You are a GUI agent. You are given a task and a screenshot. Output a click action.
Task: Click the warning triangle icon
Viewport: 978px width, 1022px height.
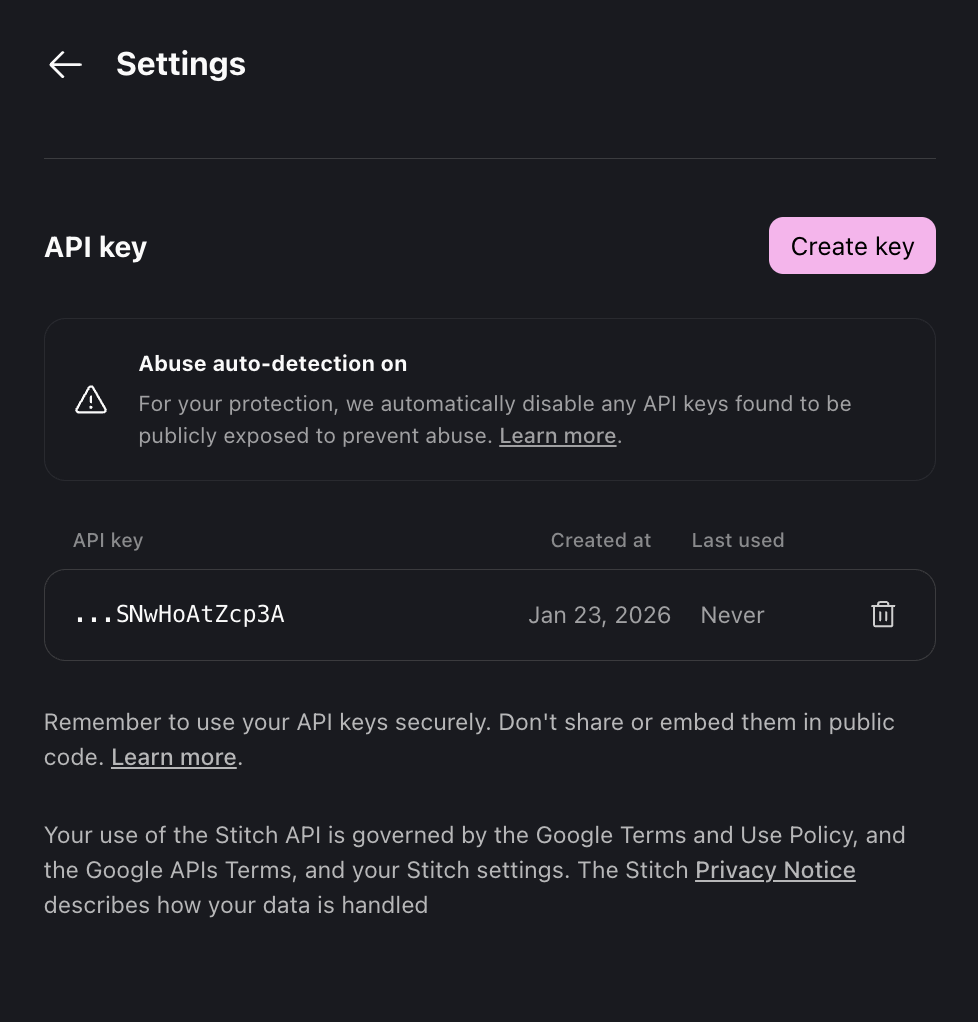(91, 400)
